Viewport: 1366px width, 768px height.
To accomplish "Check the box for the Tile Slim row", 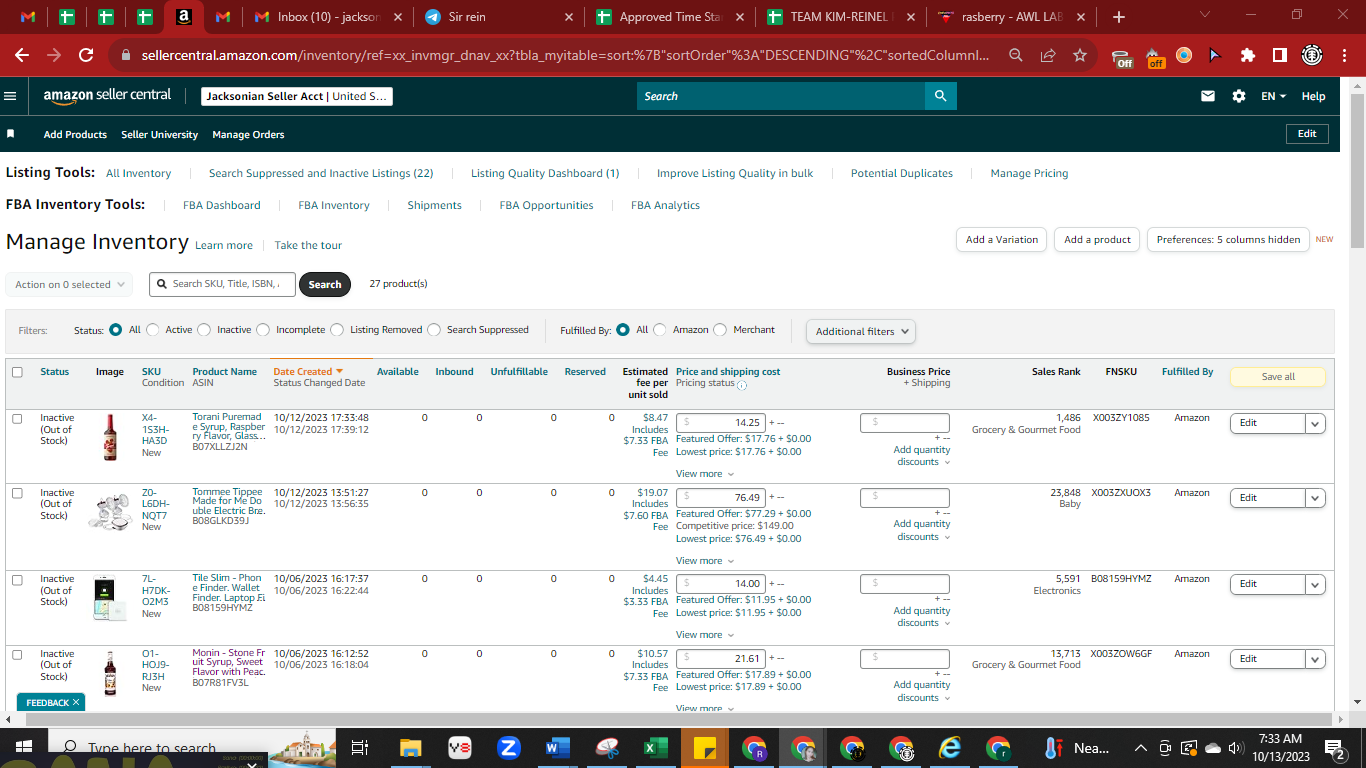I will point(17,579).
